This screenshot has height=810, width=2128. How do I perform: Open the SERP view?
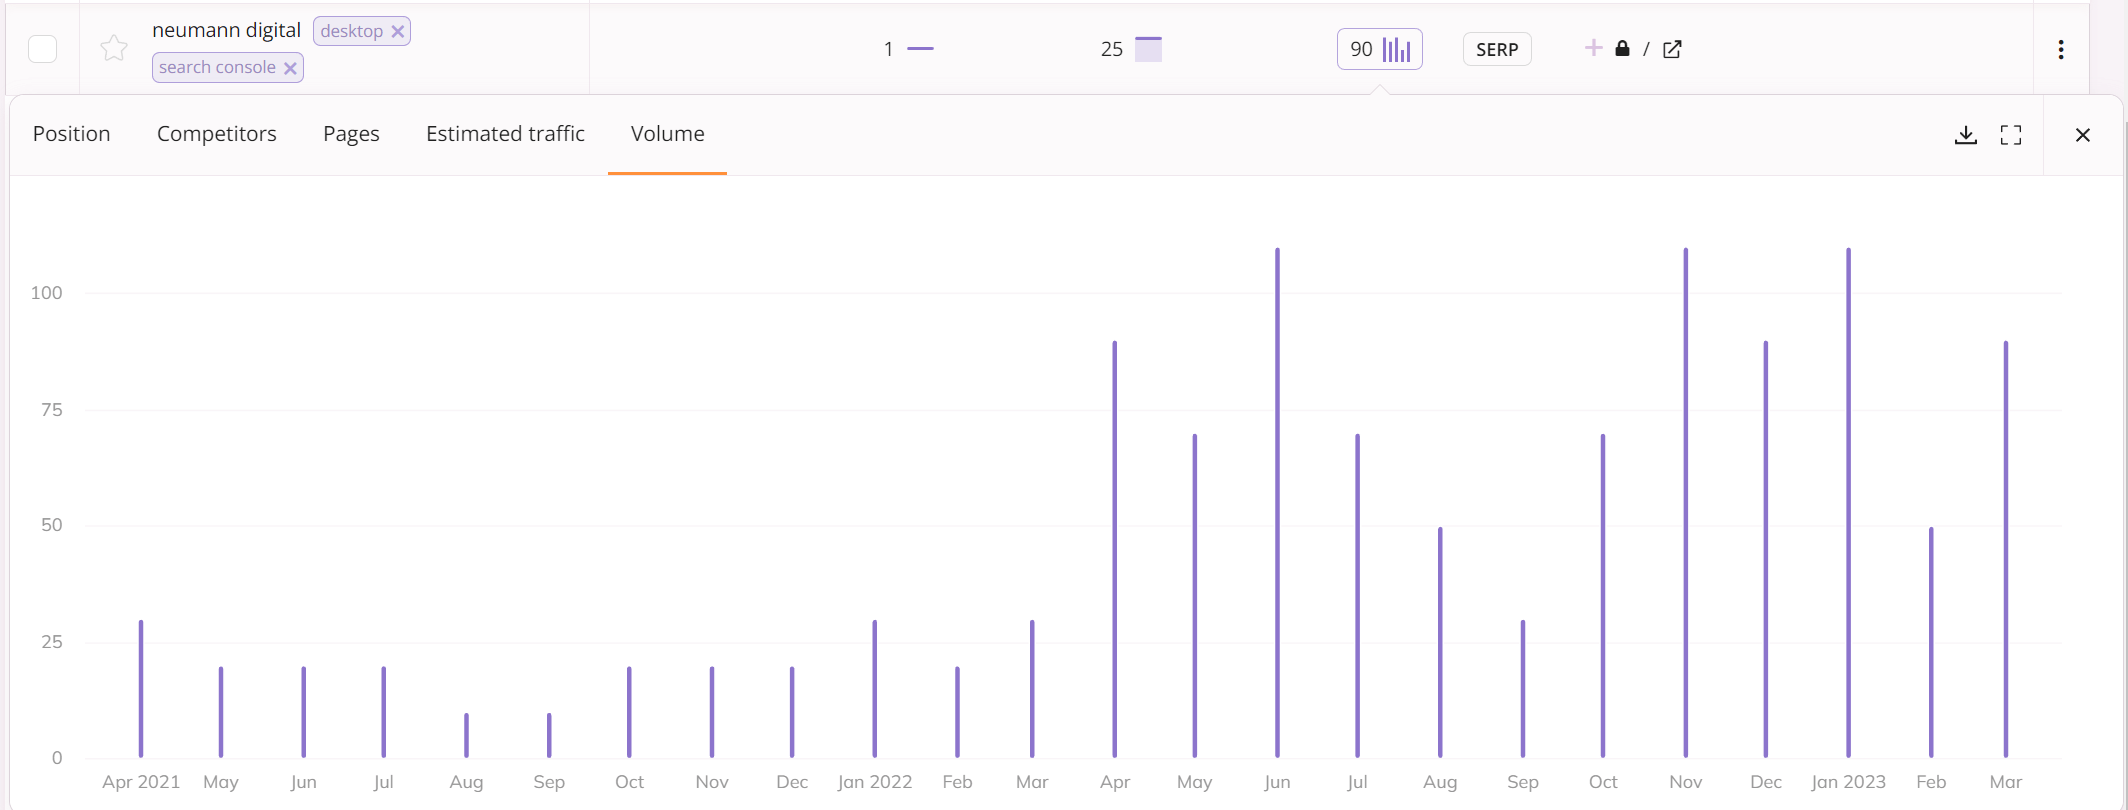(x=1497, y=49)
